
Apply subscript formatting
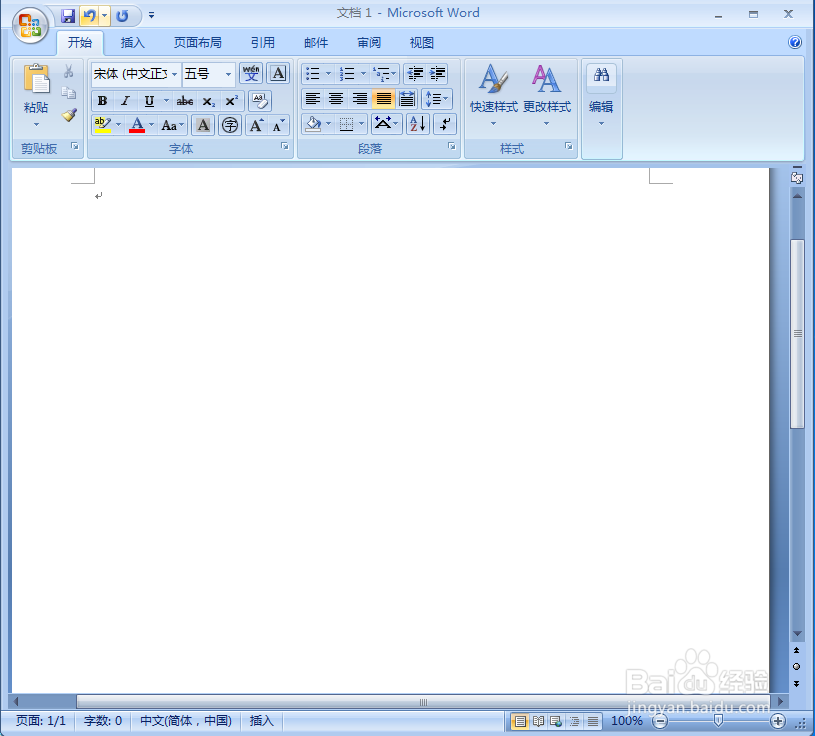click(x=208, y=101)
